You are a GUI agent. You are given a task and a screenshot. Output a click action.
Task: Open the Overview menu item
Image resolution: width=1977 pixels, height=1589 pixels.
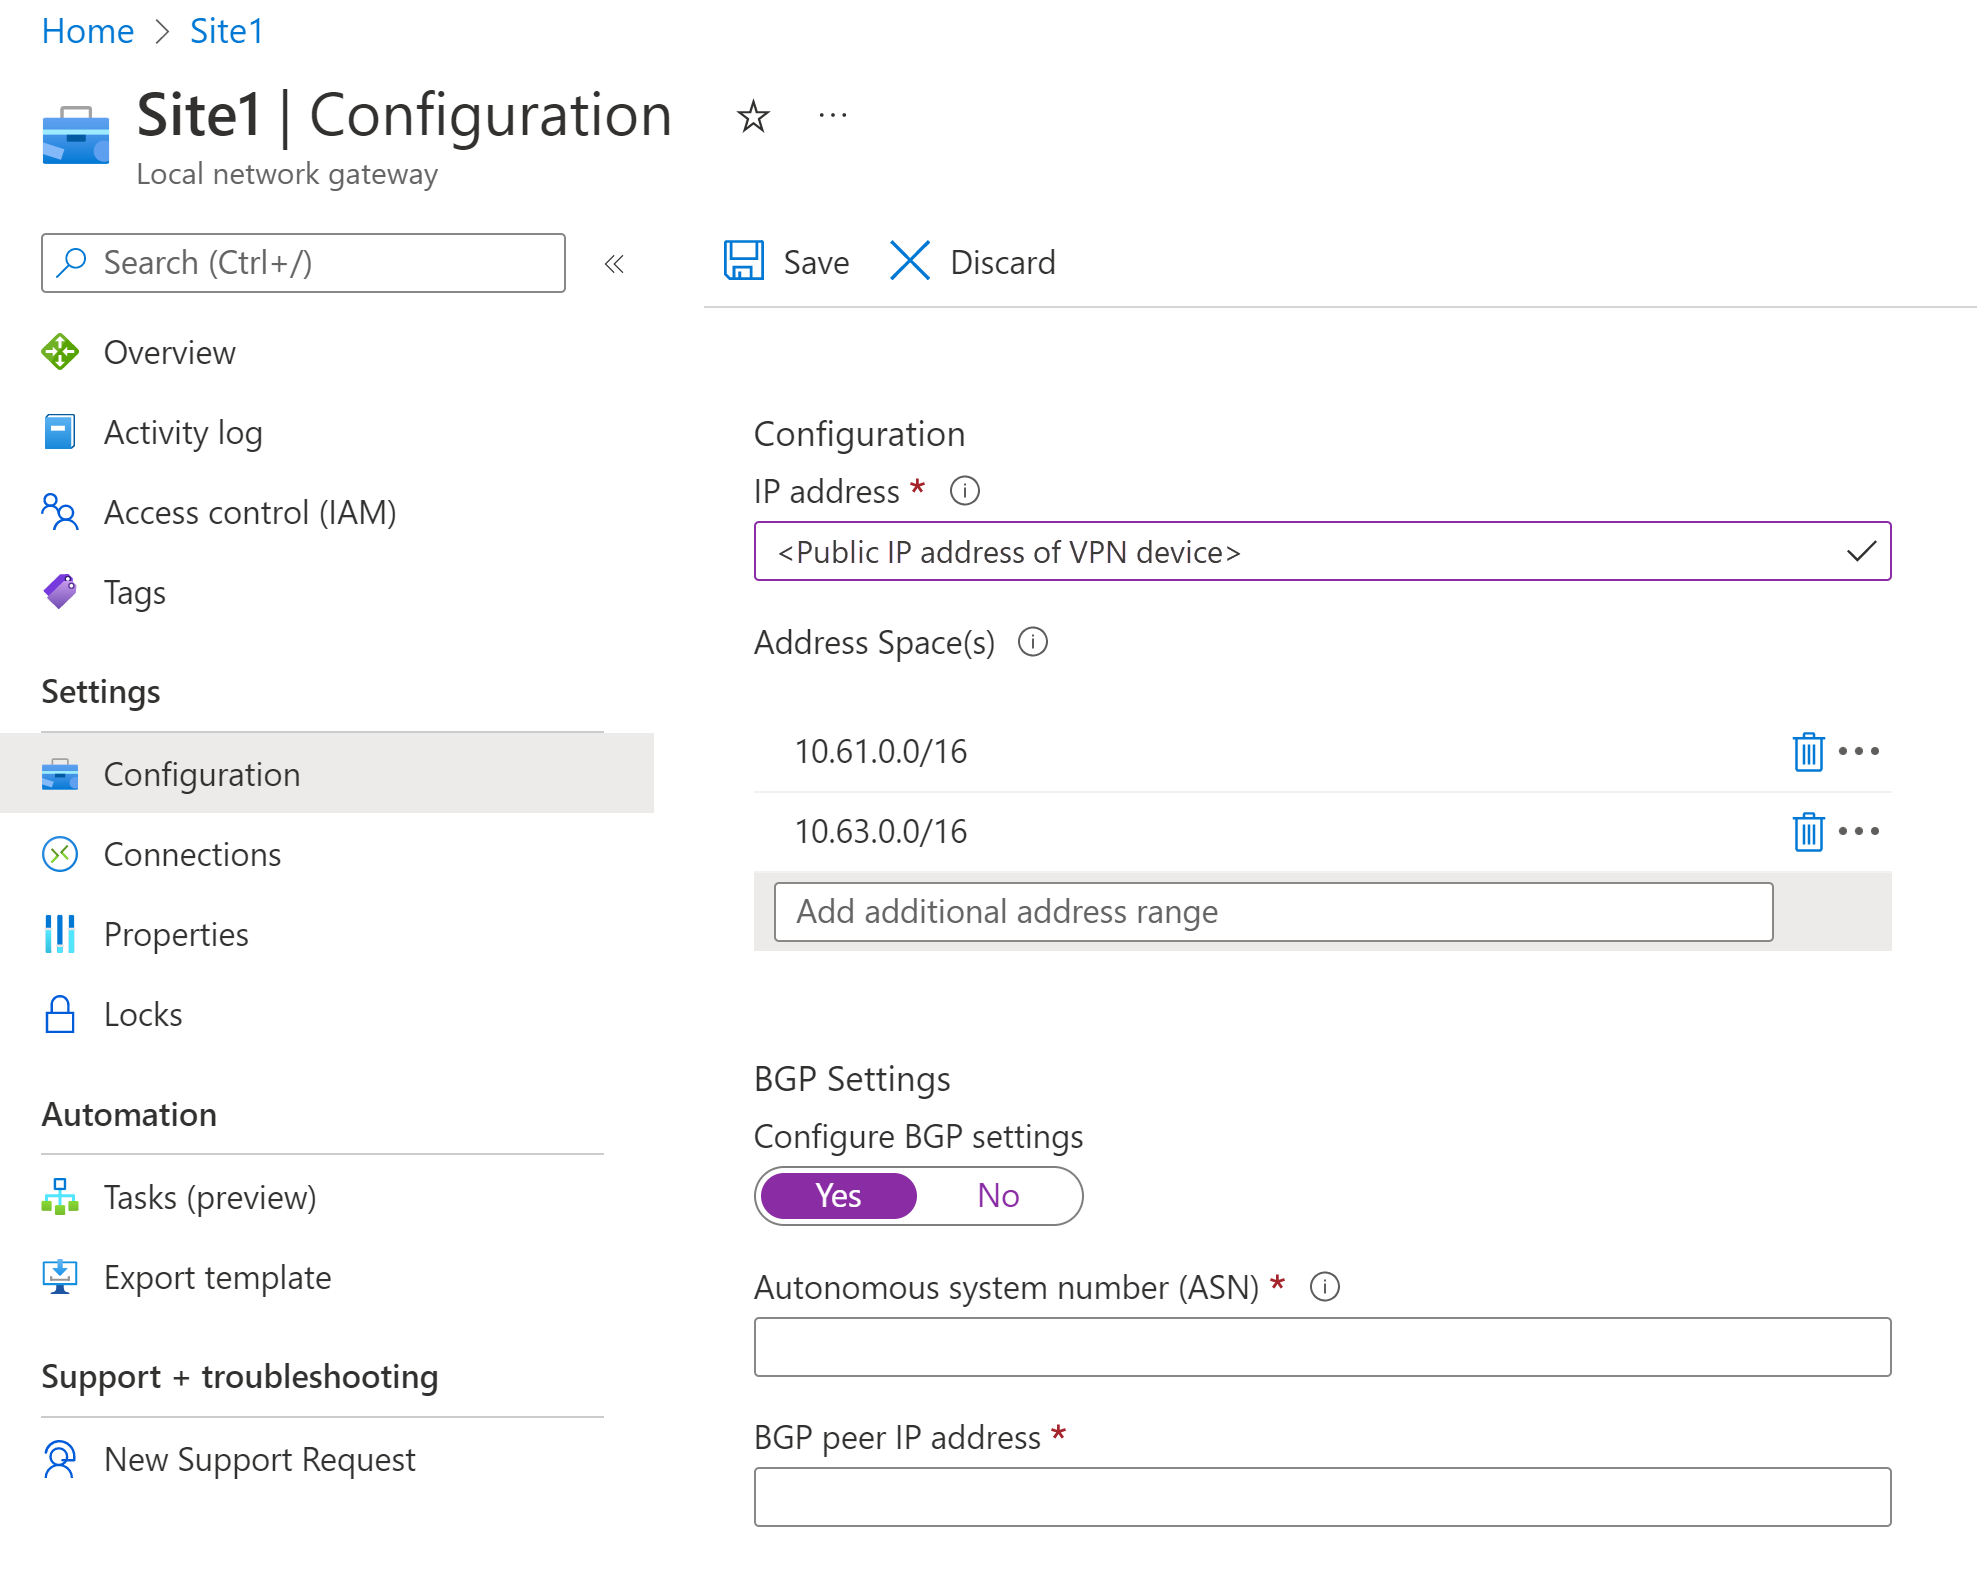coord(169,353)
